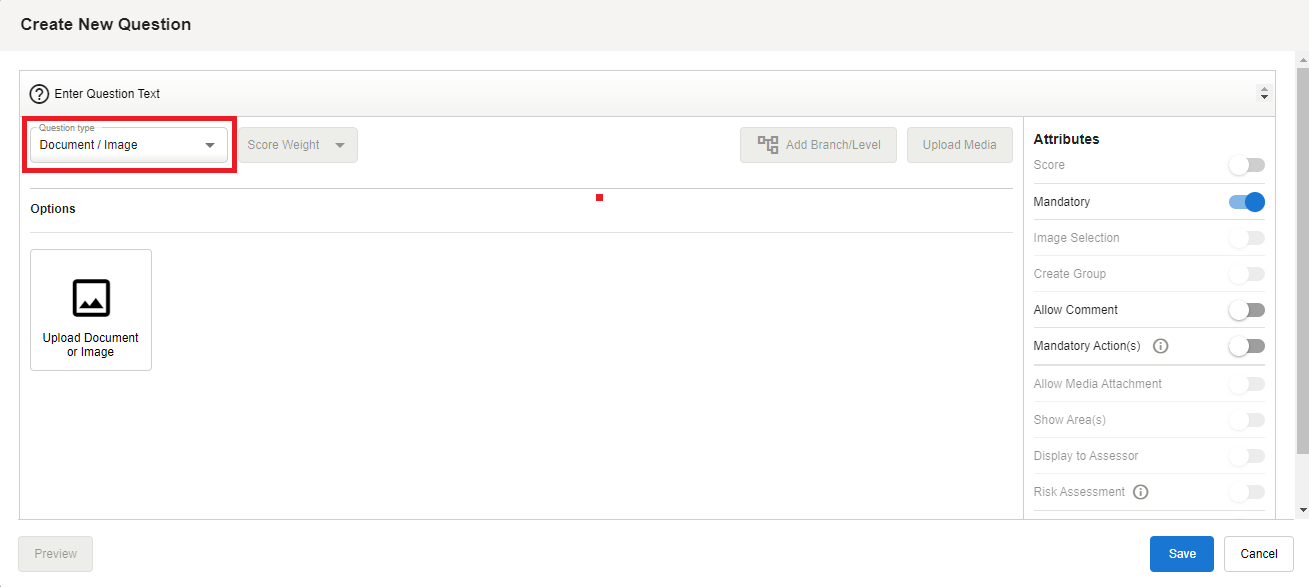Enable the Allow Comment toggle
This screenshot has width=1309, height=587.
click(x=1247, y=310)
